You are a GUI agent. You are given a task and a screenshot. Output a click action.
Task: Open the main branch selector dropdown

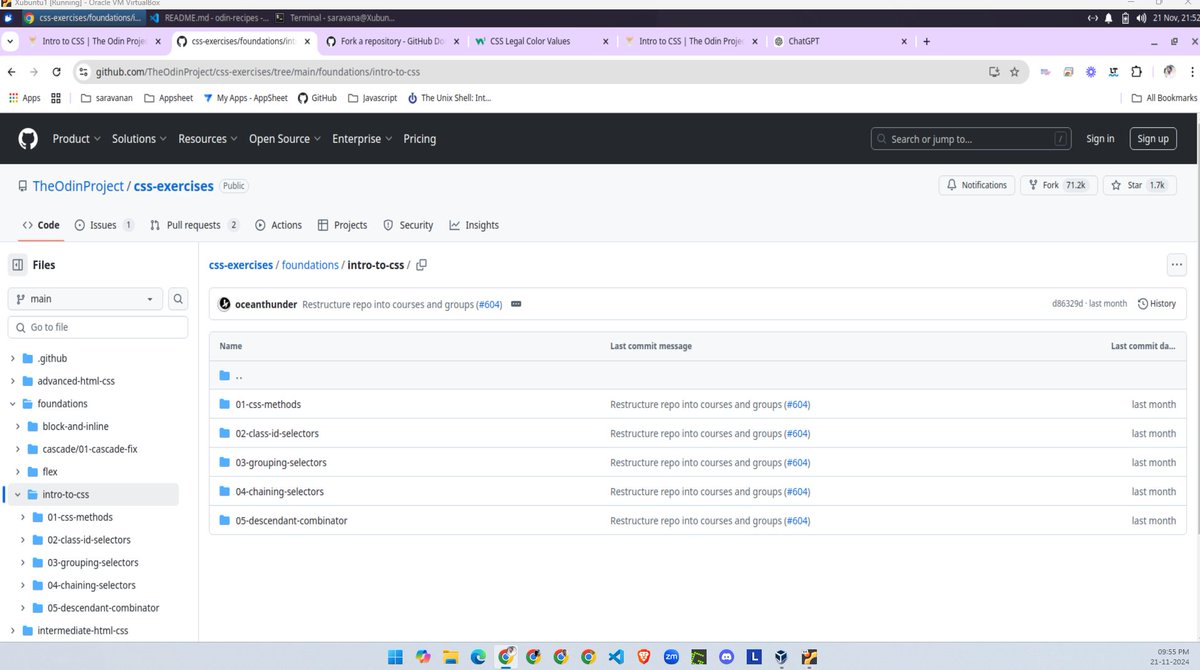point(85,299)
